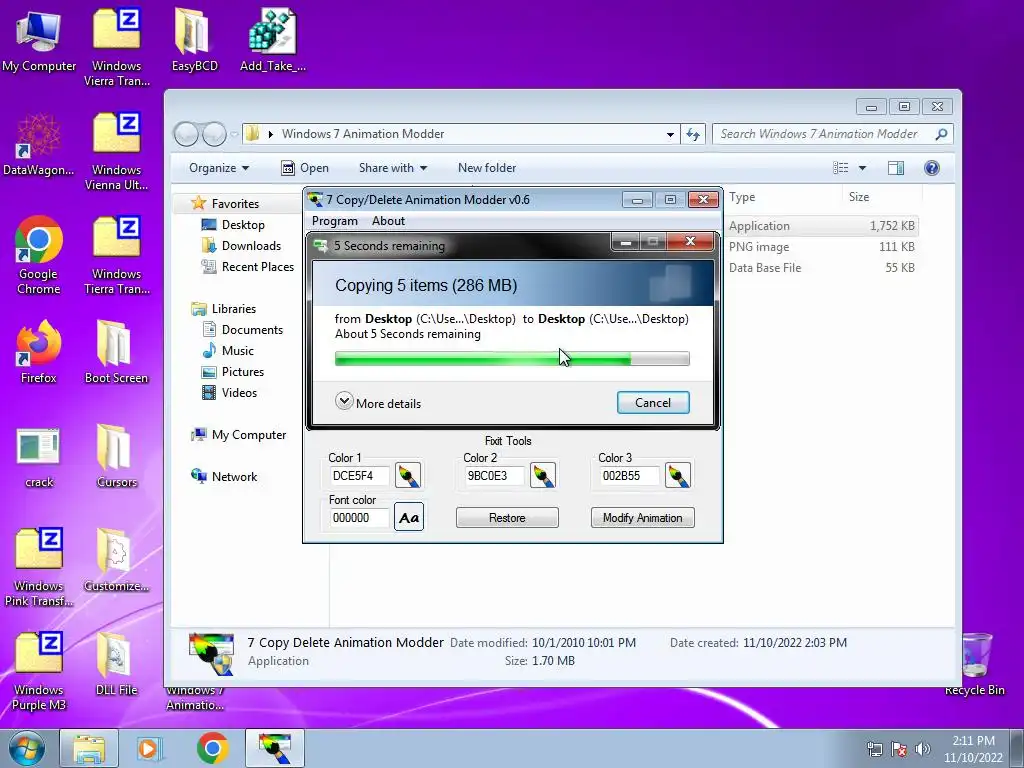Click the Font color hex field
The image size is (1024, 768).
359,517
